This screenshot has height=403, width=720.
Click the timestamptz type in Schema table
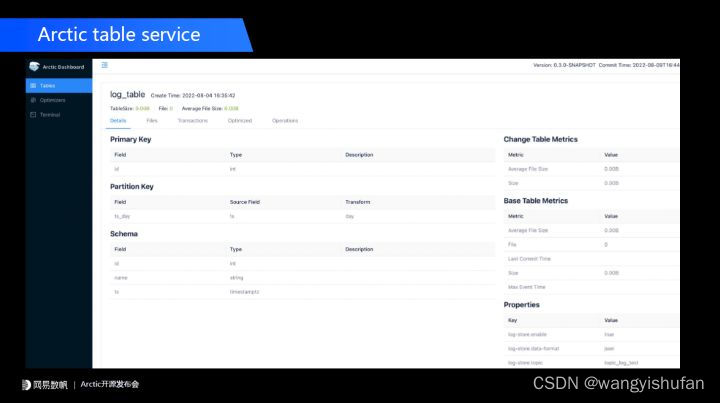pos(244,292)
